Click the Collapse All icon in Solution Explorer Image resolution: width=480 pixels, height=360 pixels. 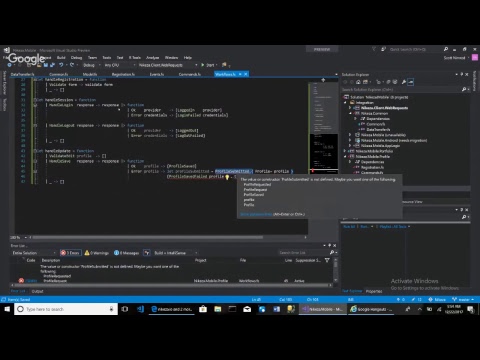pos(388,82)
